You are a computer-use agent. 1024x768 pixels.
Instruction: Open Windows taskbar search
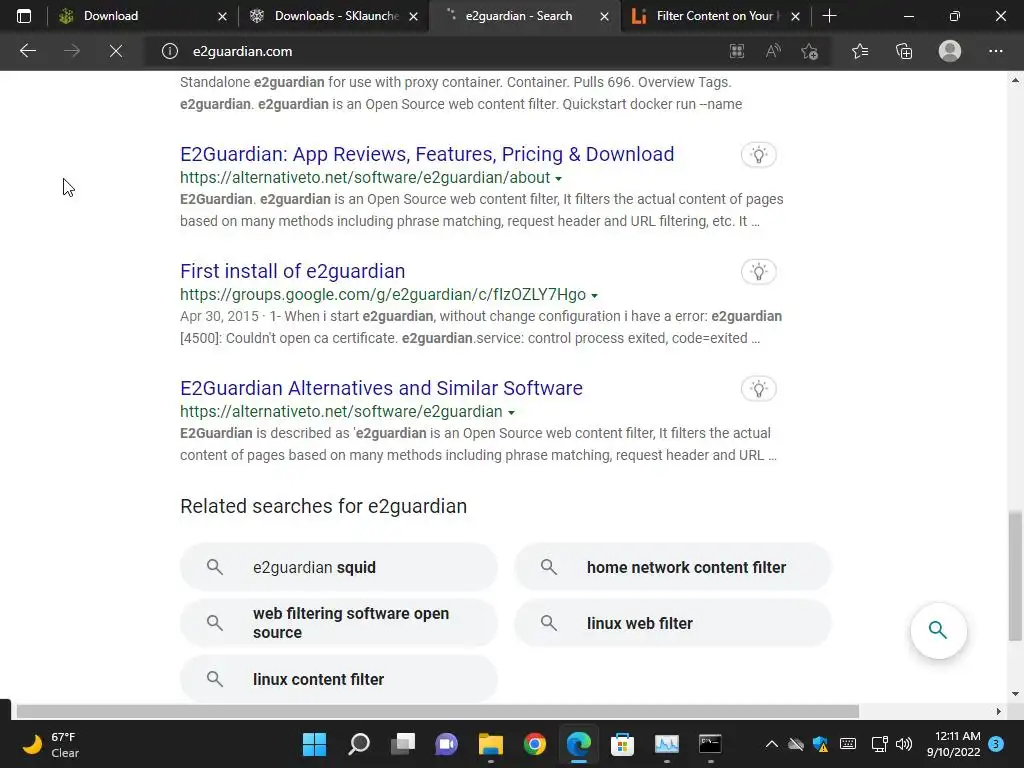(x=359, y=744)
